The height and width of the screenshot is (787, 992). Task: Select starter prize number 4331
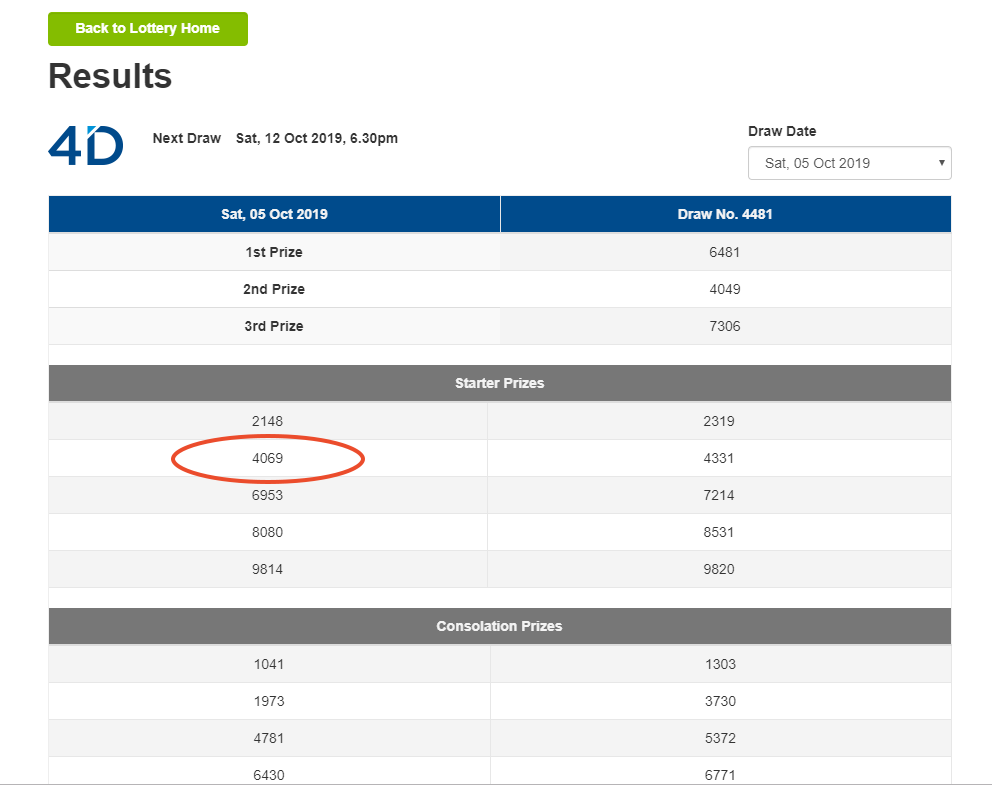coord(719,458)
